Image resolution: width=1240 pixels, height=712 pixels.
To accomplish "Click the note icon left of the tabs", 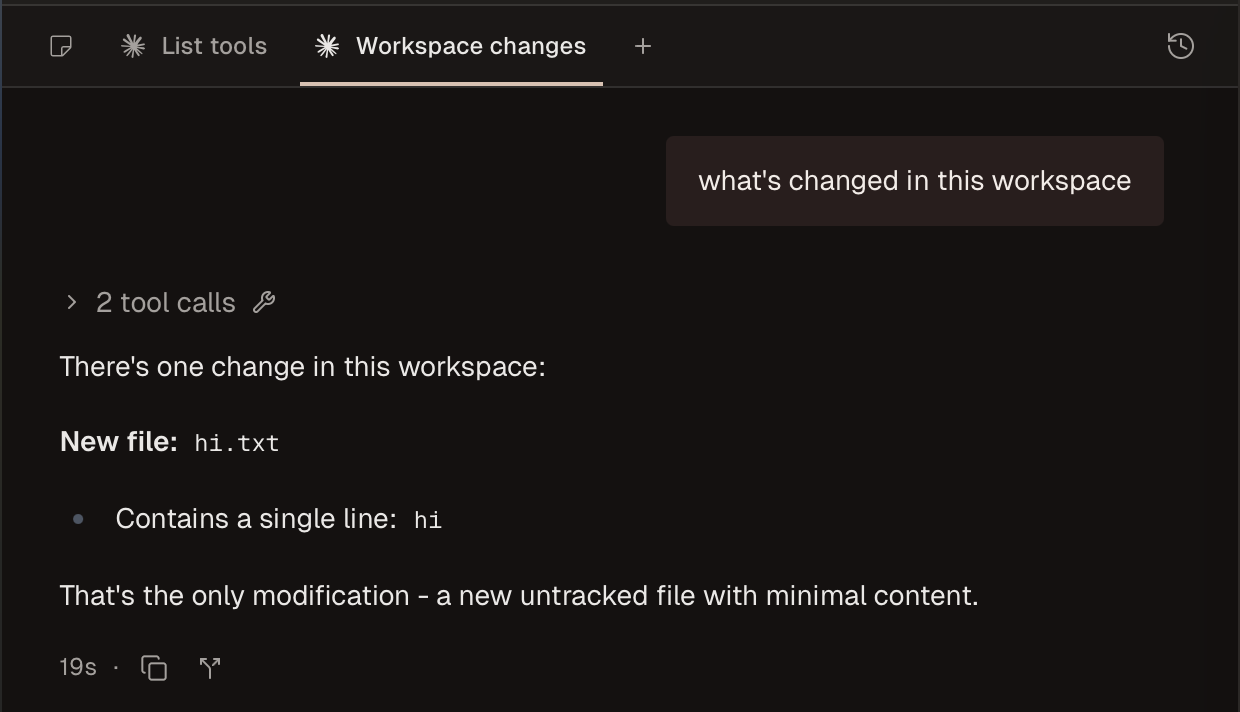I will pos(61,46).
